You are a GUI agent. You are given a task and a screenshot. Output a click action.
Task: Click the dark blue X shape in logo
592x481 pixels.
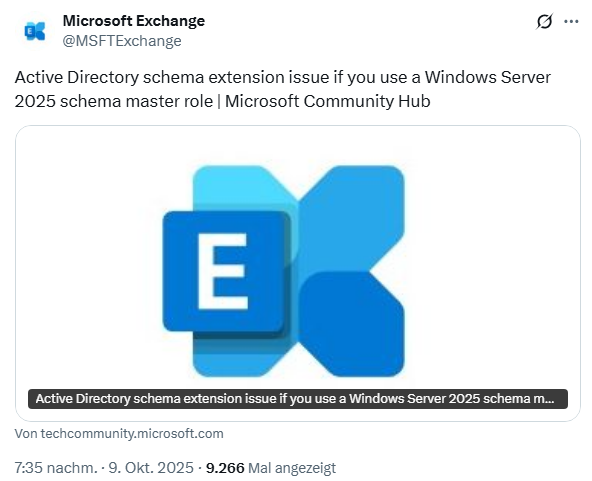(353, 323)
